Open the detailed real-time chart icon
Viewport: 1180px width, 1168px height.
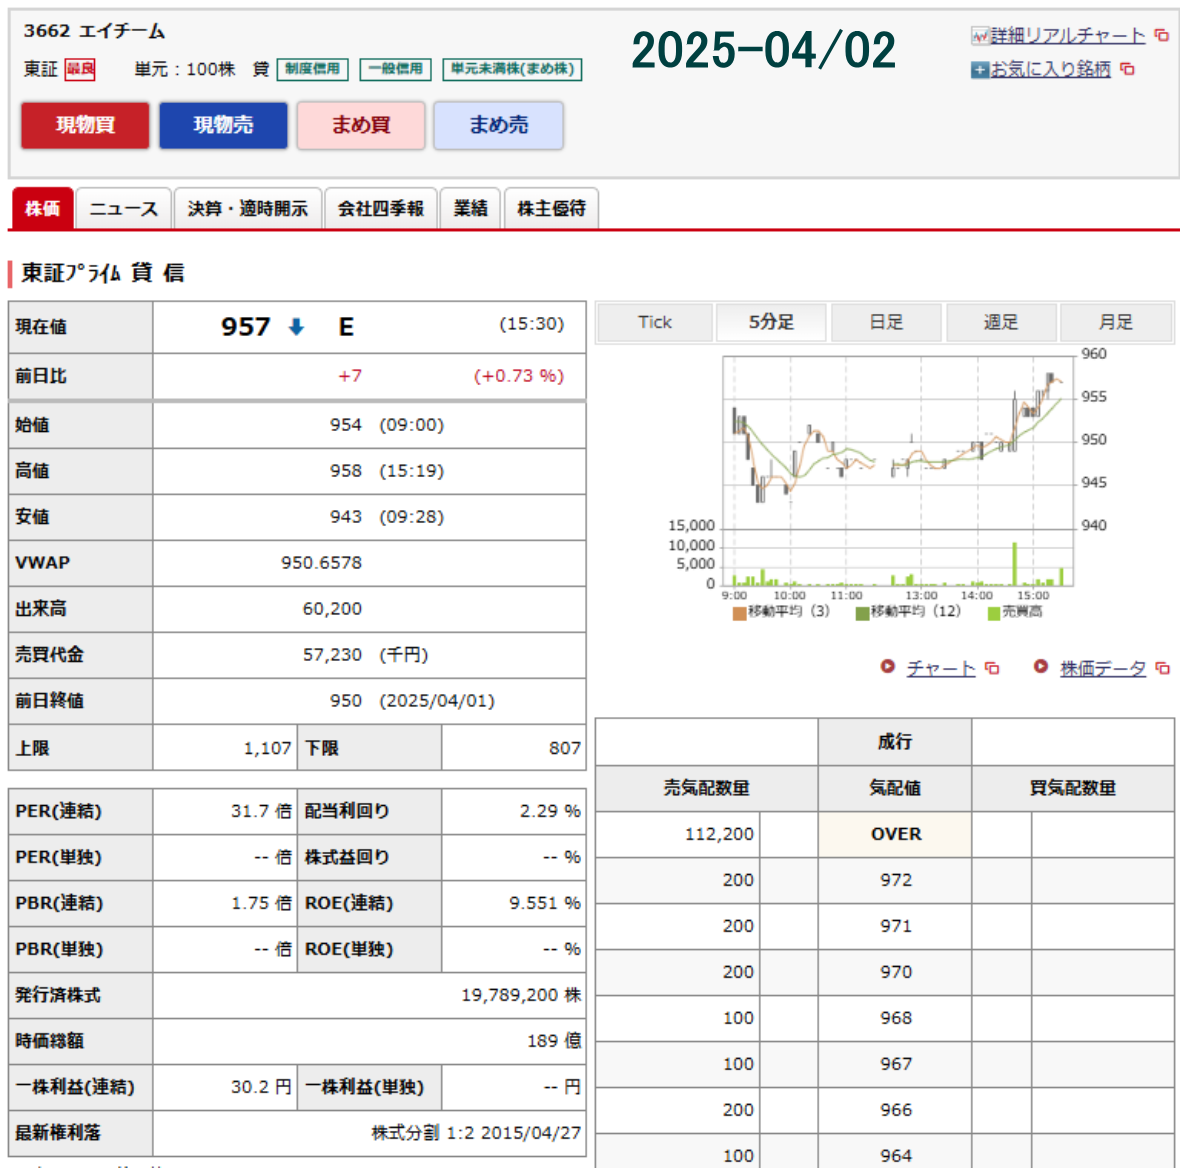979,35
